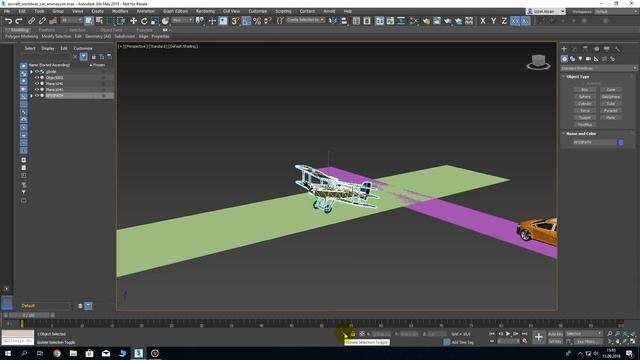Activate the Select and Uniform Scale tool
The image size is (640, 360).
155,21
